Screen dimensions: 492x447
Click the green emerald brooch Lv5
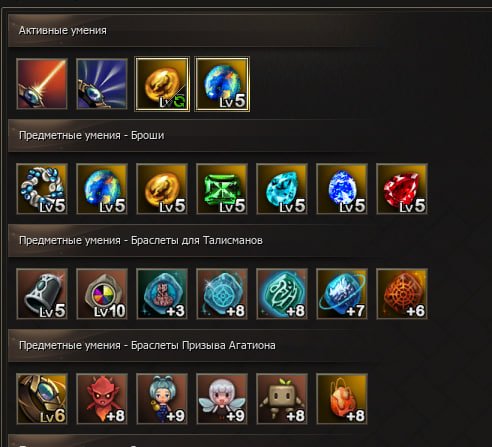[x=222, y=189]
